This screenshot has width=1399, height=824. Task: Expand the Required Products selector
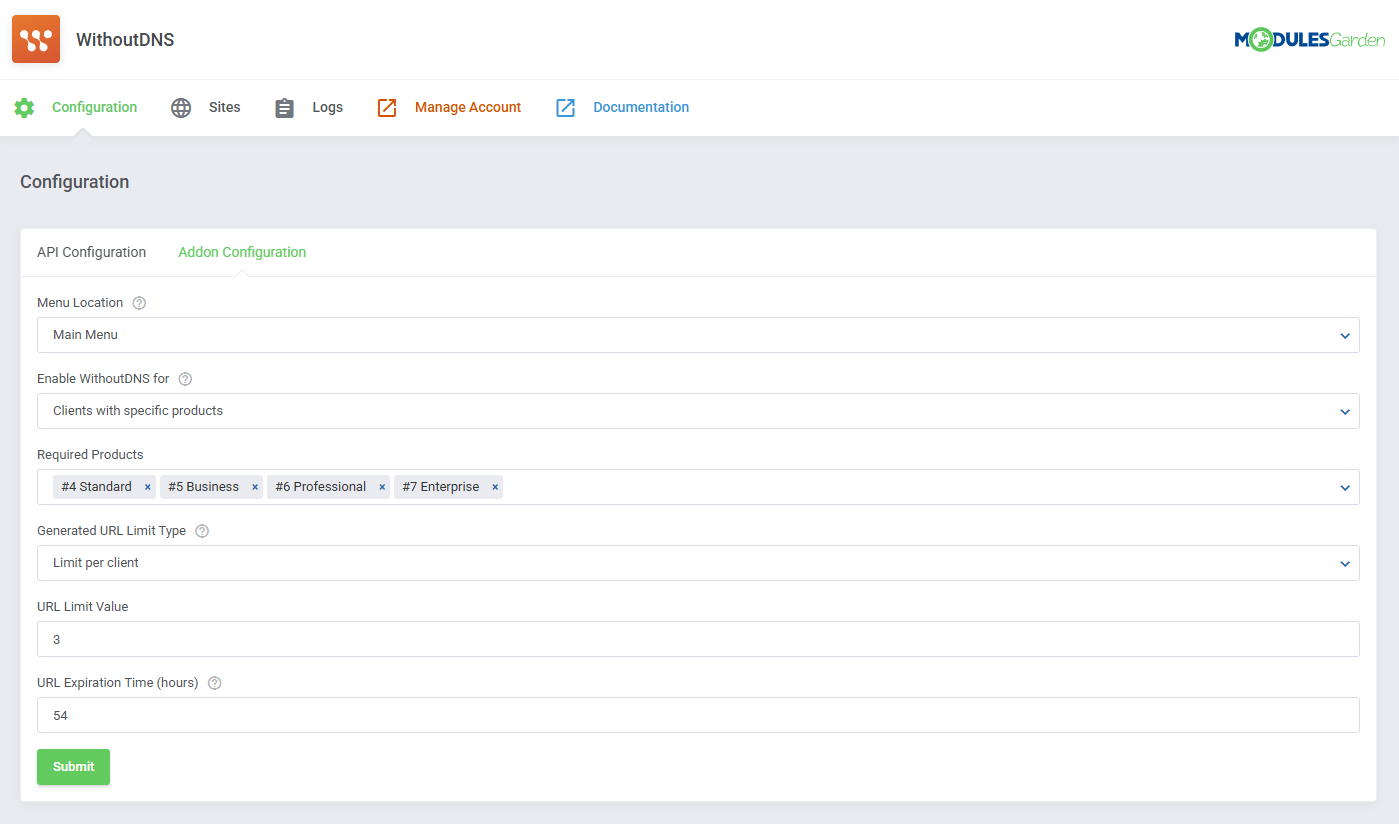coord(1344,486)
